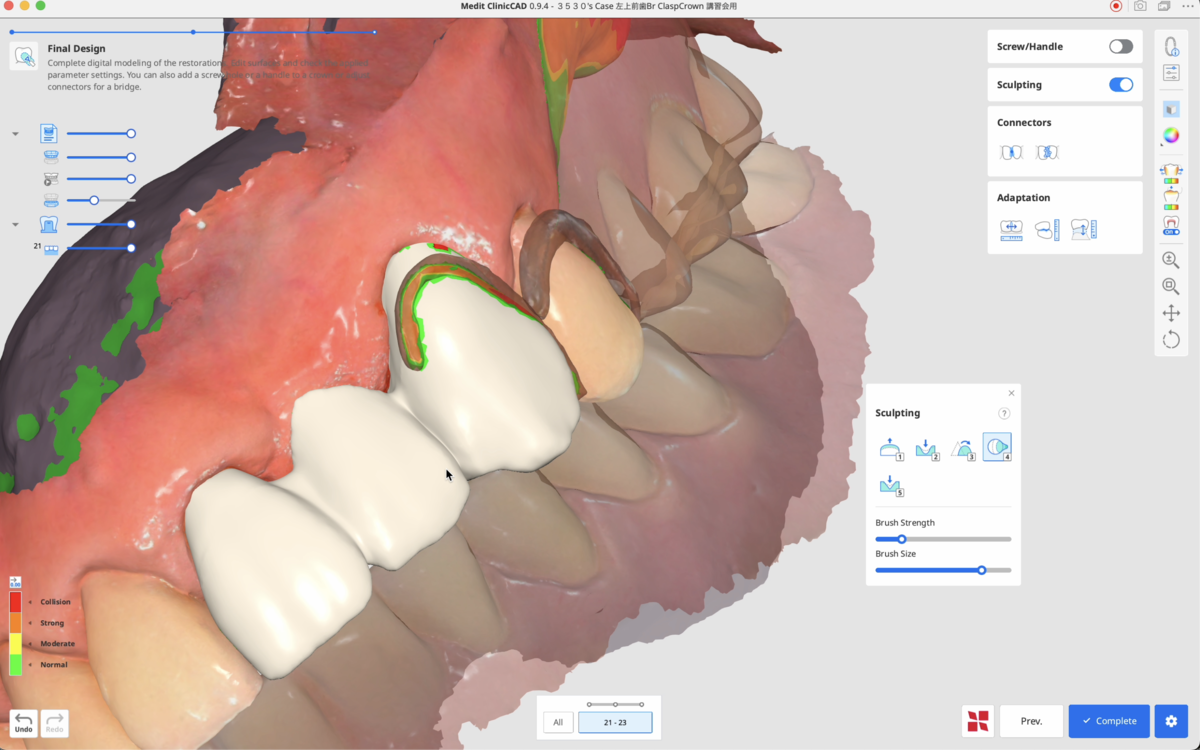
Task: Select the Remove sculpting tool numbered 2
Action: pyautogui.click(x=926, y=448)
